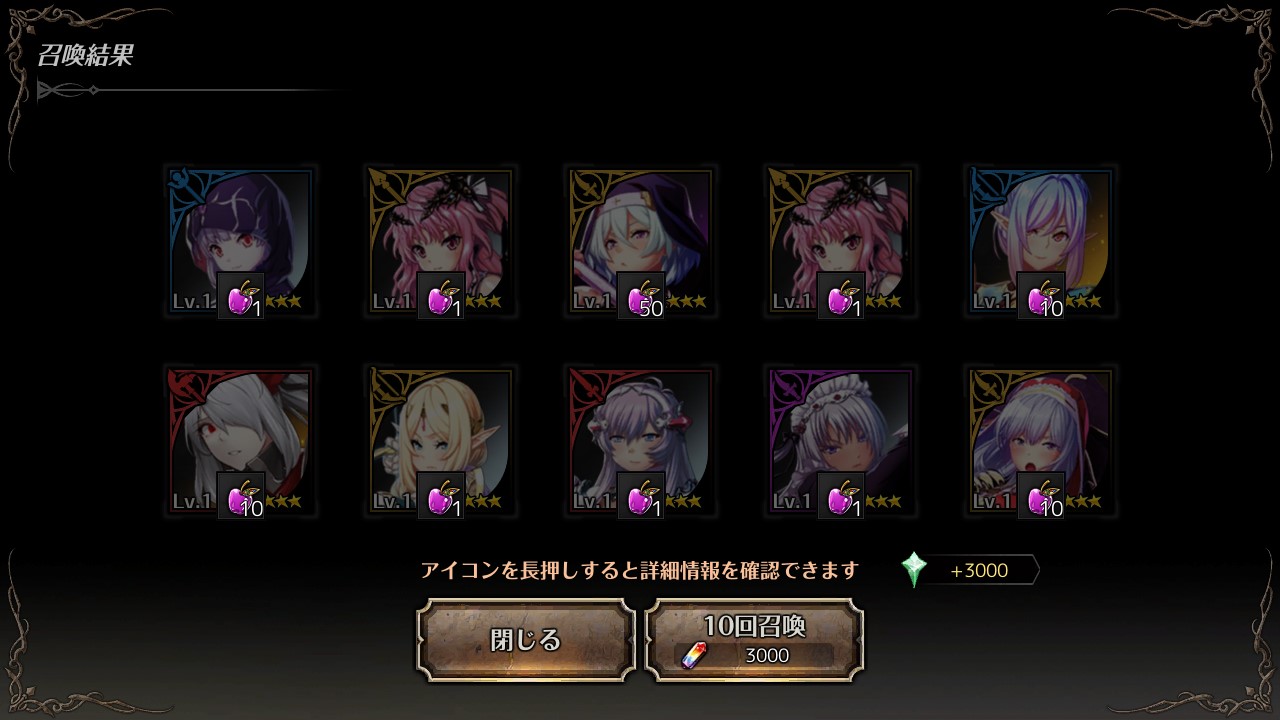The image size is (1280, 720).
Task: Click the green gem currency icon
Action: point(914,570)
